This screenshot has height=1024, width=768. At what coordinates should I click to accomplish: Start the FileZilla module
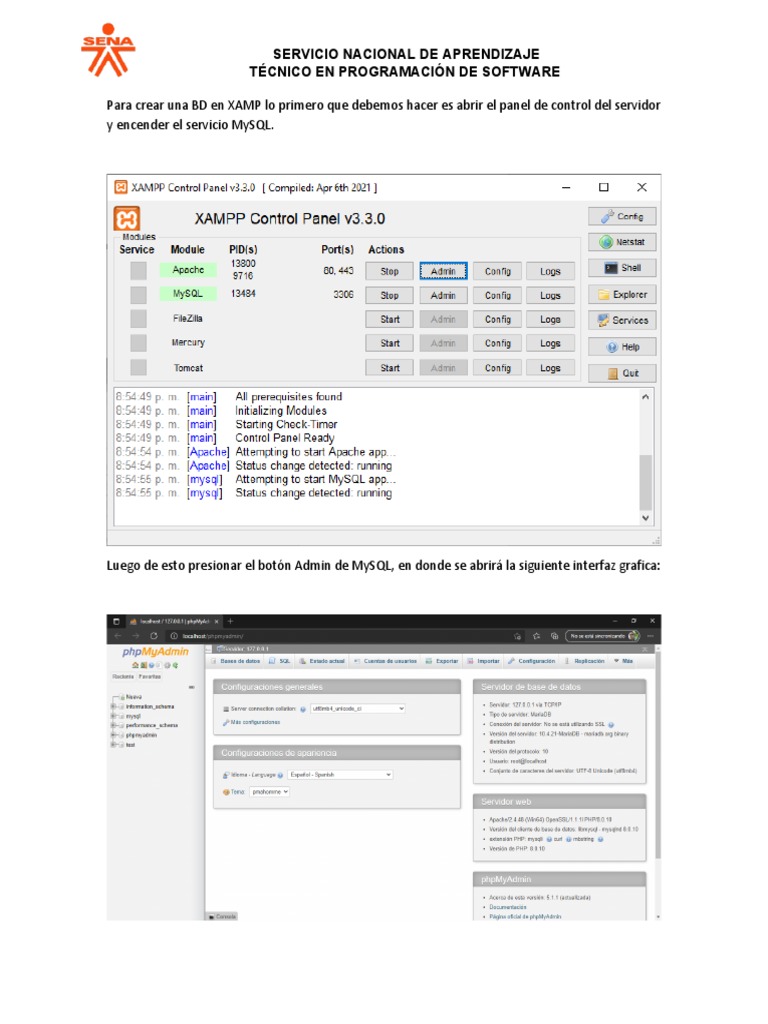tap(389, 319)
